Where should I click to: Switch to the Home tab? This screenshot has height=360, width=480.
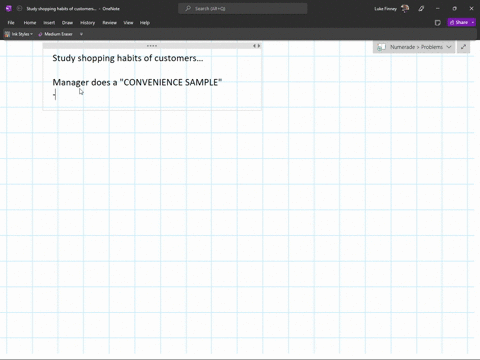click(x=30, y=23)
